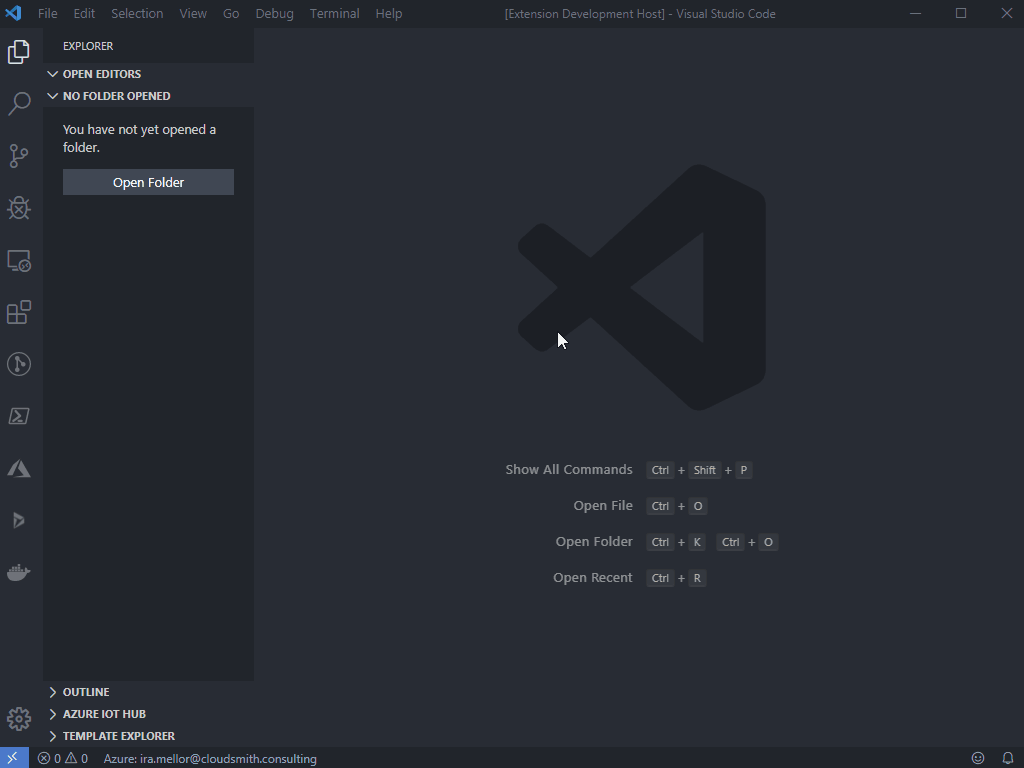Click the Open Folder button
1024x768 pixels.
coord(148,182)
